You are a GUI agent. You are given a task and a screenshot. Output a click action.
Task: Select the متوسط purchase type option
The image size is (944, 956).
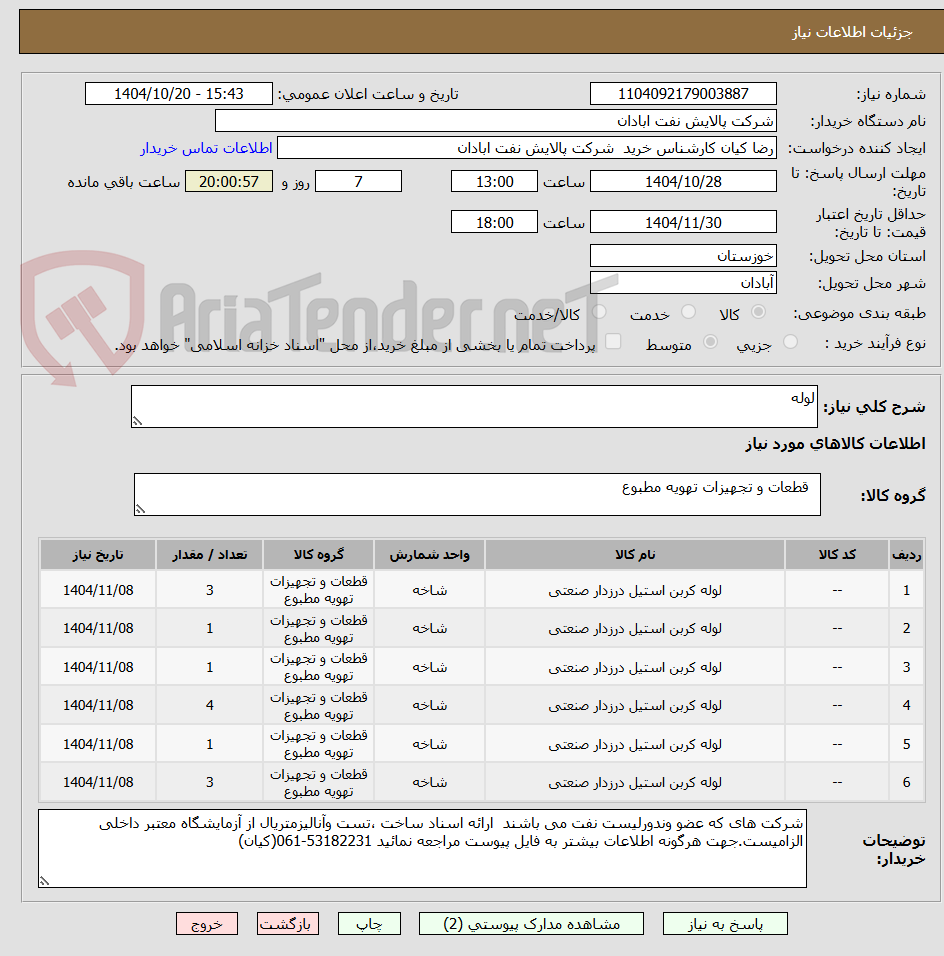tap(710, 341)
